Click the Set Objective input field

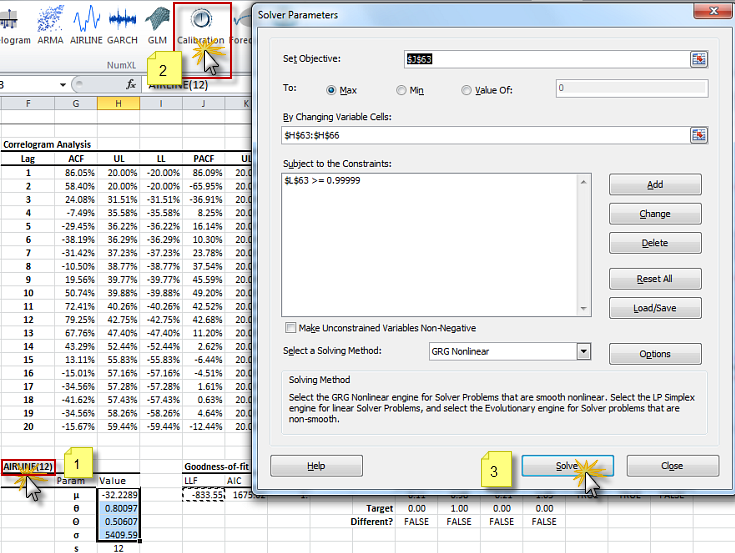[545, 59]
